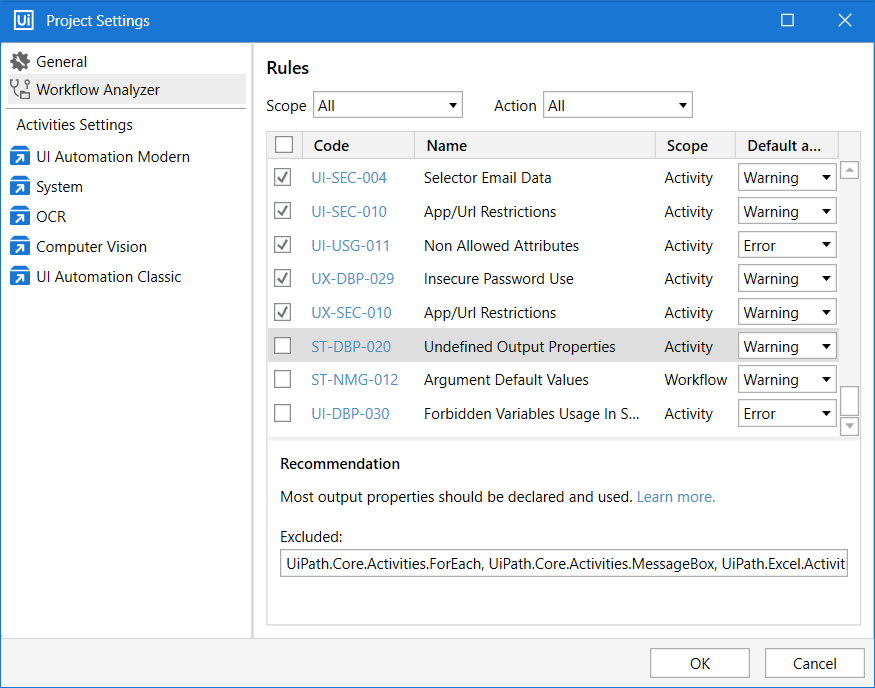Open the Scope filter dropdown
This screenshot has height=688, width=875.
[388, 105]
